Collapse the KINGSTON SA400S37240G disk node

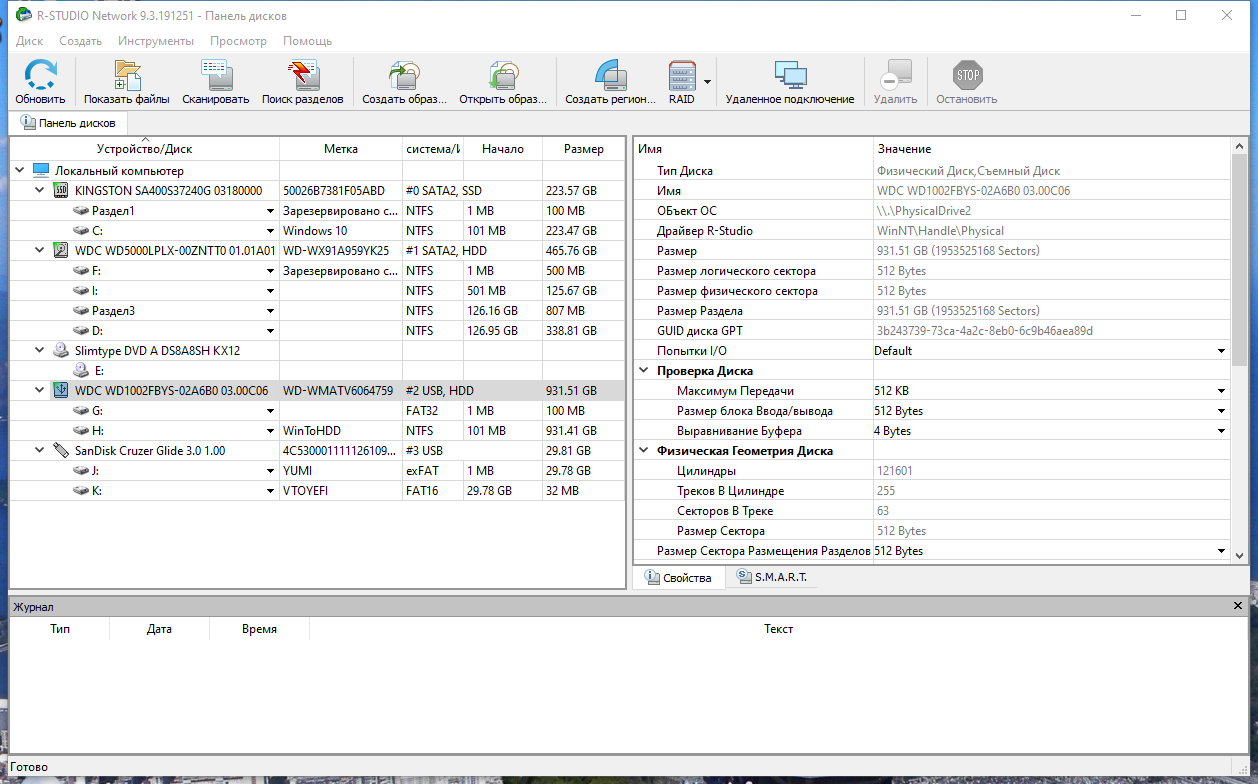click(40, 191)
